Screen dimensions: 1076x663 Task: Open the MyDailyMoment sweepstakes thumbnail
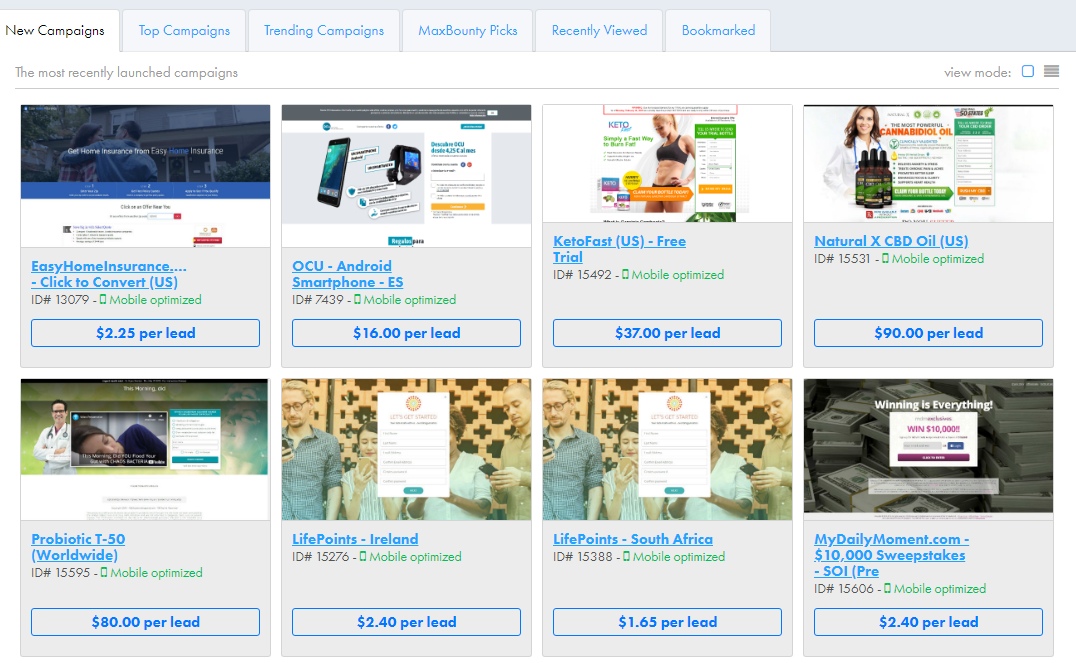928,450
